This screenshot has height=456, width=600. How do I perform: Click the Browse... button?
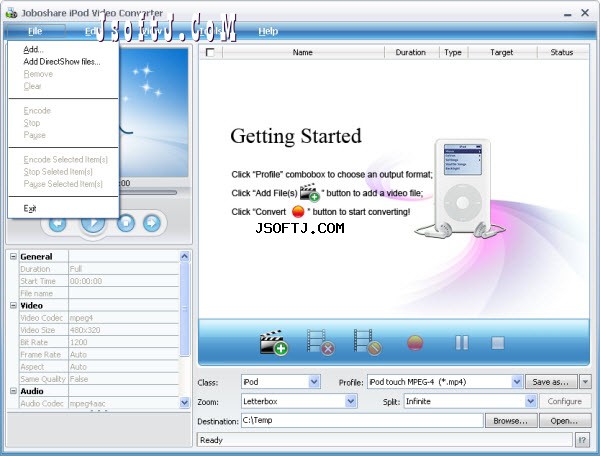coord(511,421)
